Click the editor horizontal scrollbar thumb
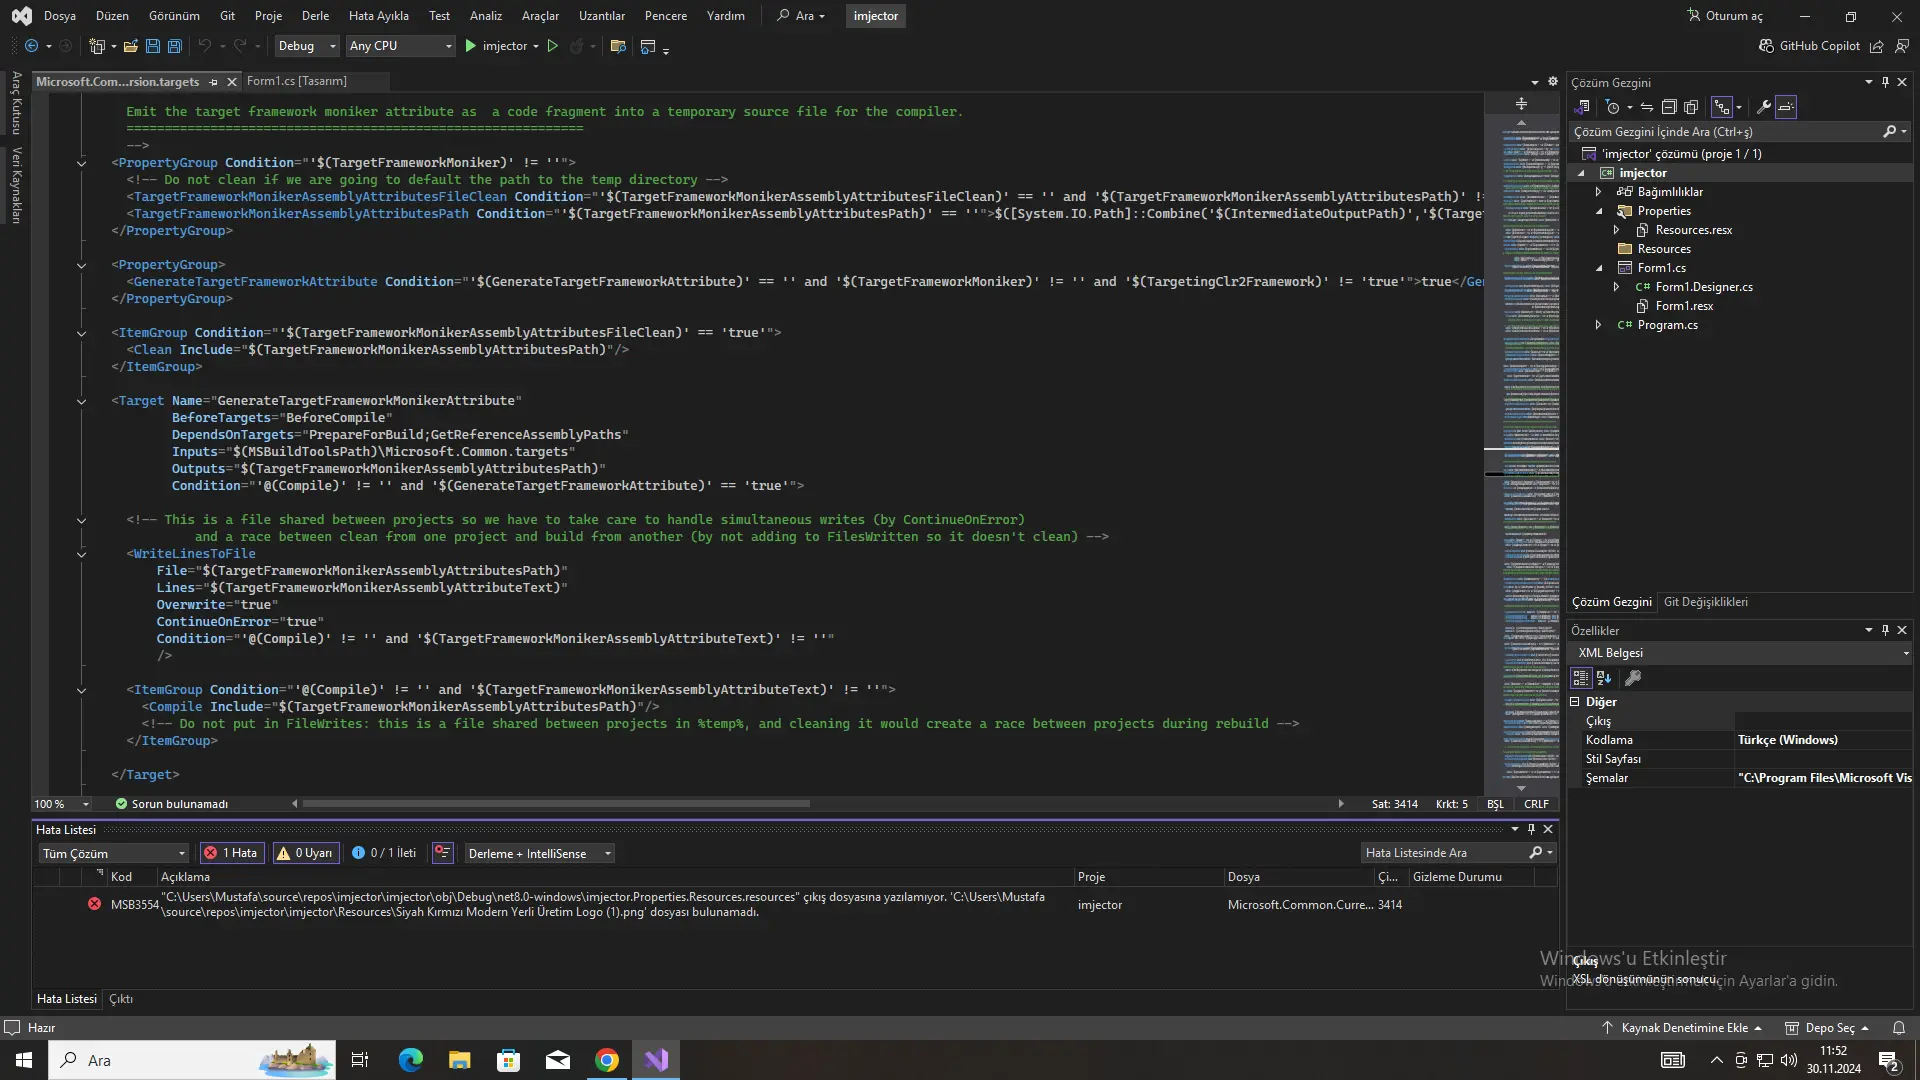Screen dimensions: 1920x1080 coord(556,803)
